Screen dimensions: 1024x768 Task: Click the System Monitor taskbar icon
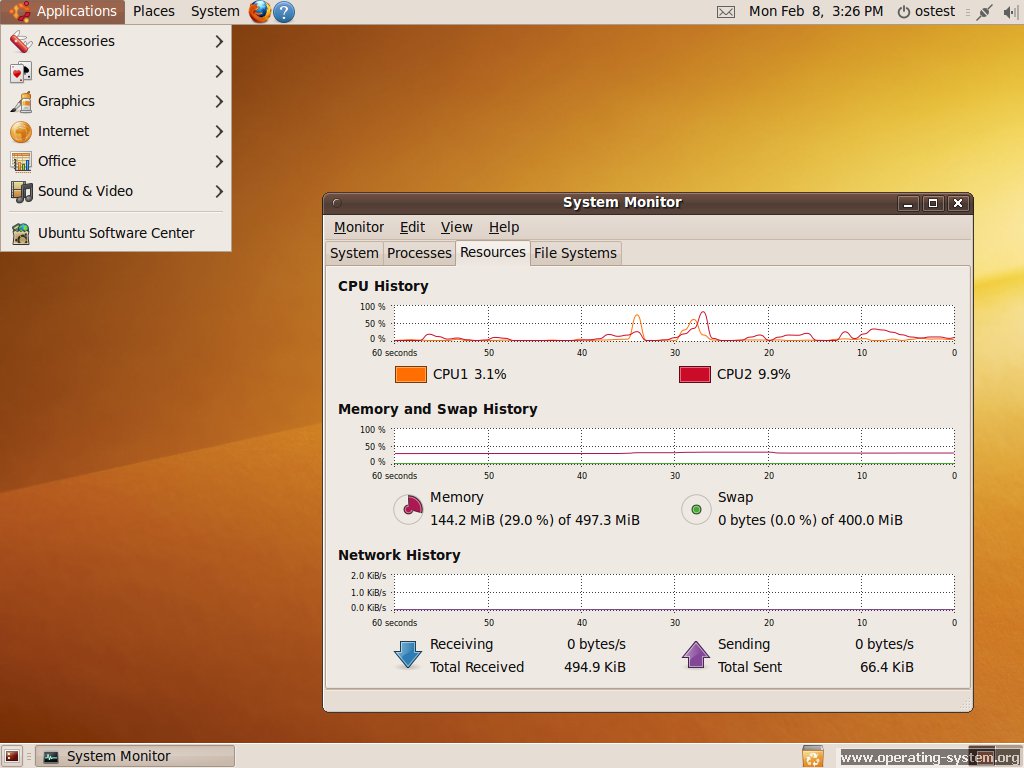50,757
